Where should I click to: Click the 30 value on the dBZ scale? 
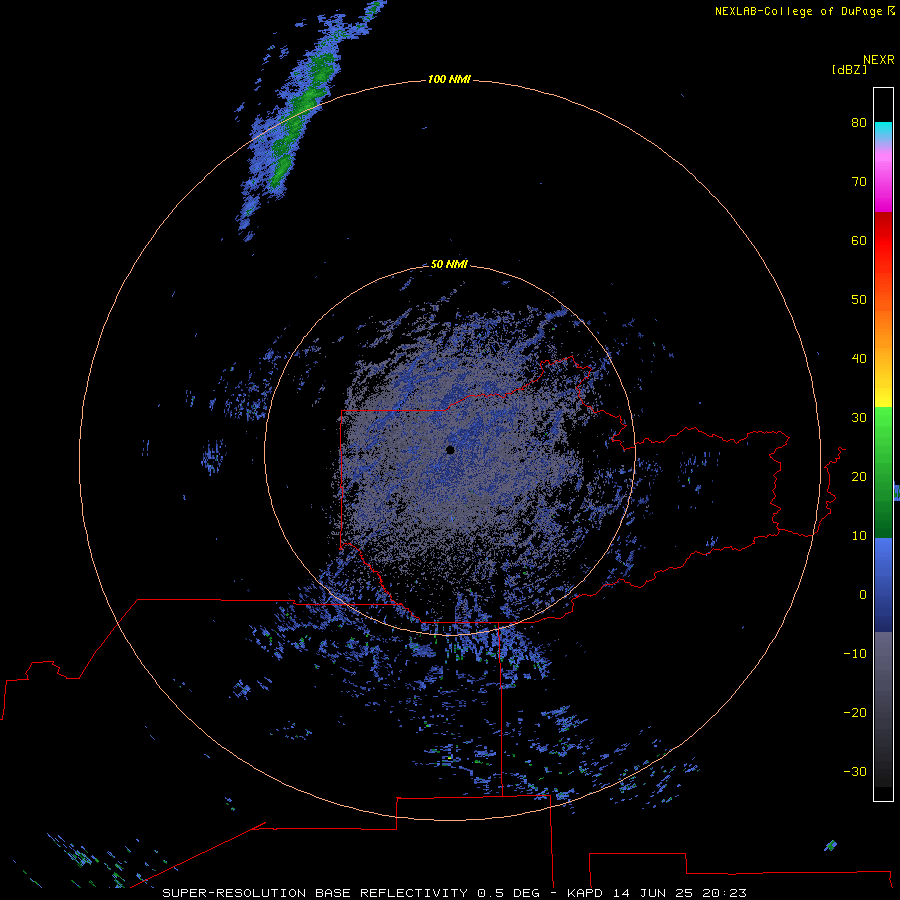pos(859,418)
